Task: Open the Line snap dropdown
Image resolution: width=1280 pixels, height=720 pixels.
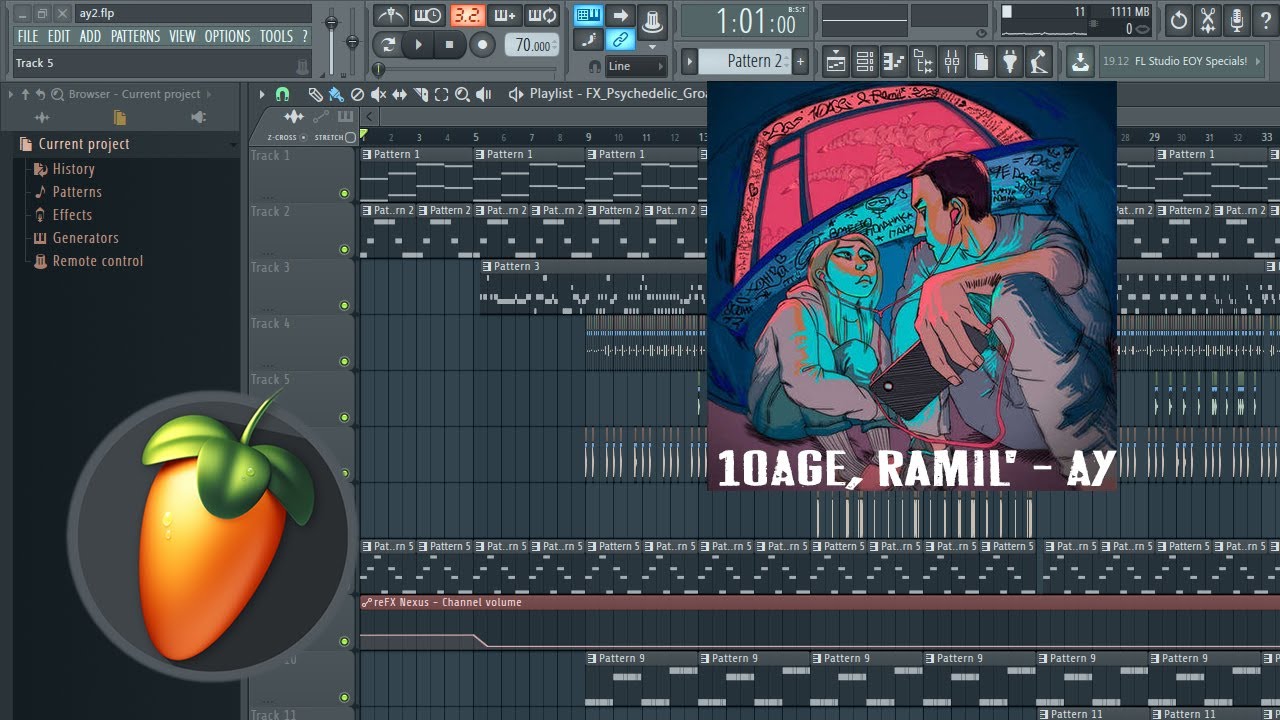Action: click(x=636, y=66)
